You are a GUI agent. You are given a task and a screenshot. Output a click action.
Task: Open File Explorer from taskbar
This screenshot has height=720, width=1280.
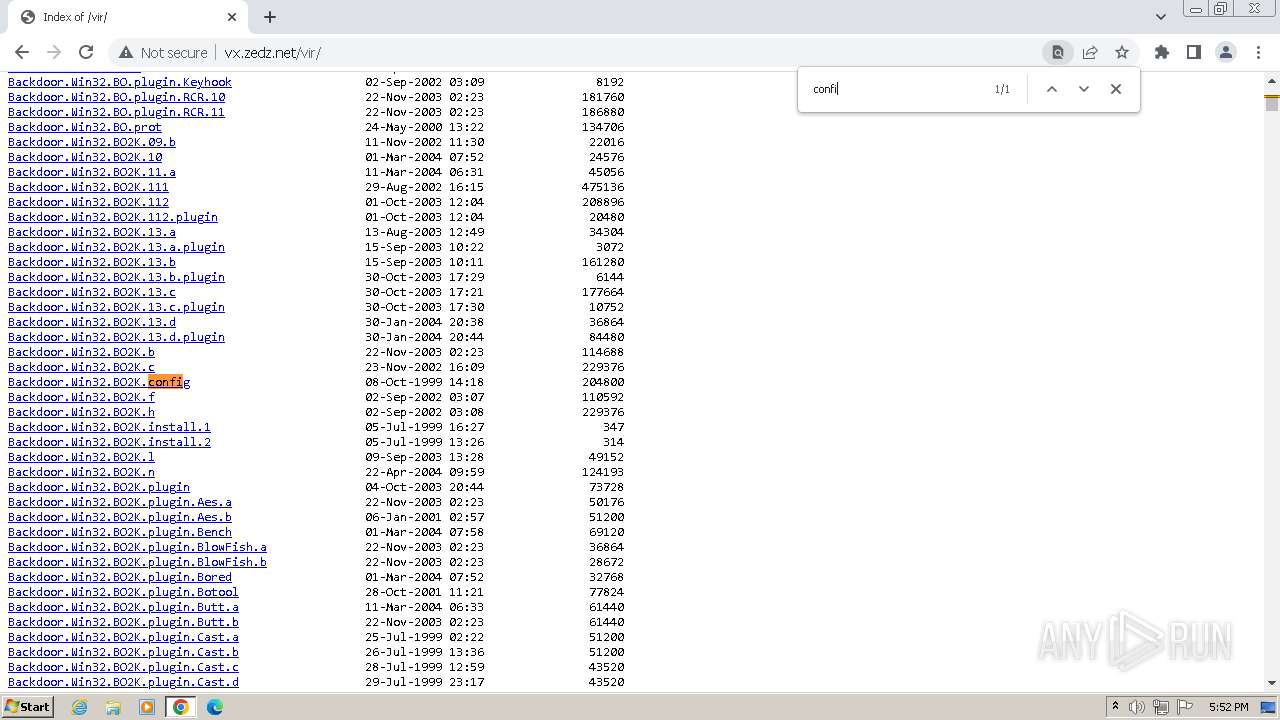pos(113,707)
